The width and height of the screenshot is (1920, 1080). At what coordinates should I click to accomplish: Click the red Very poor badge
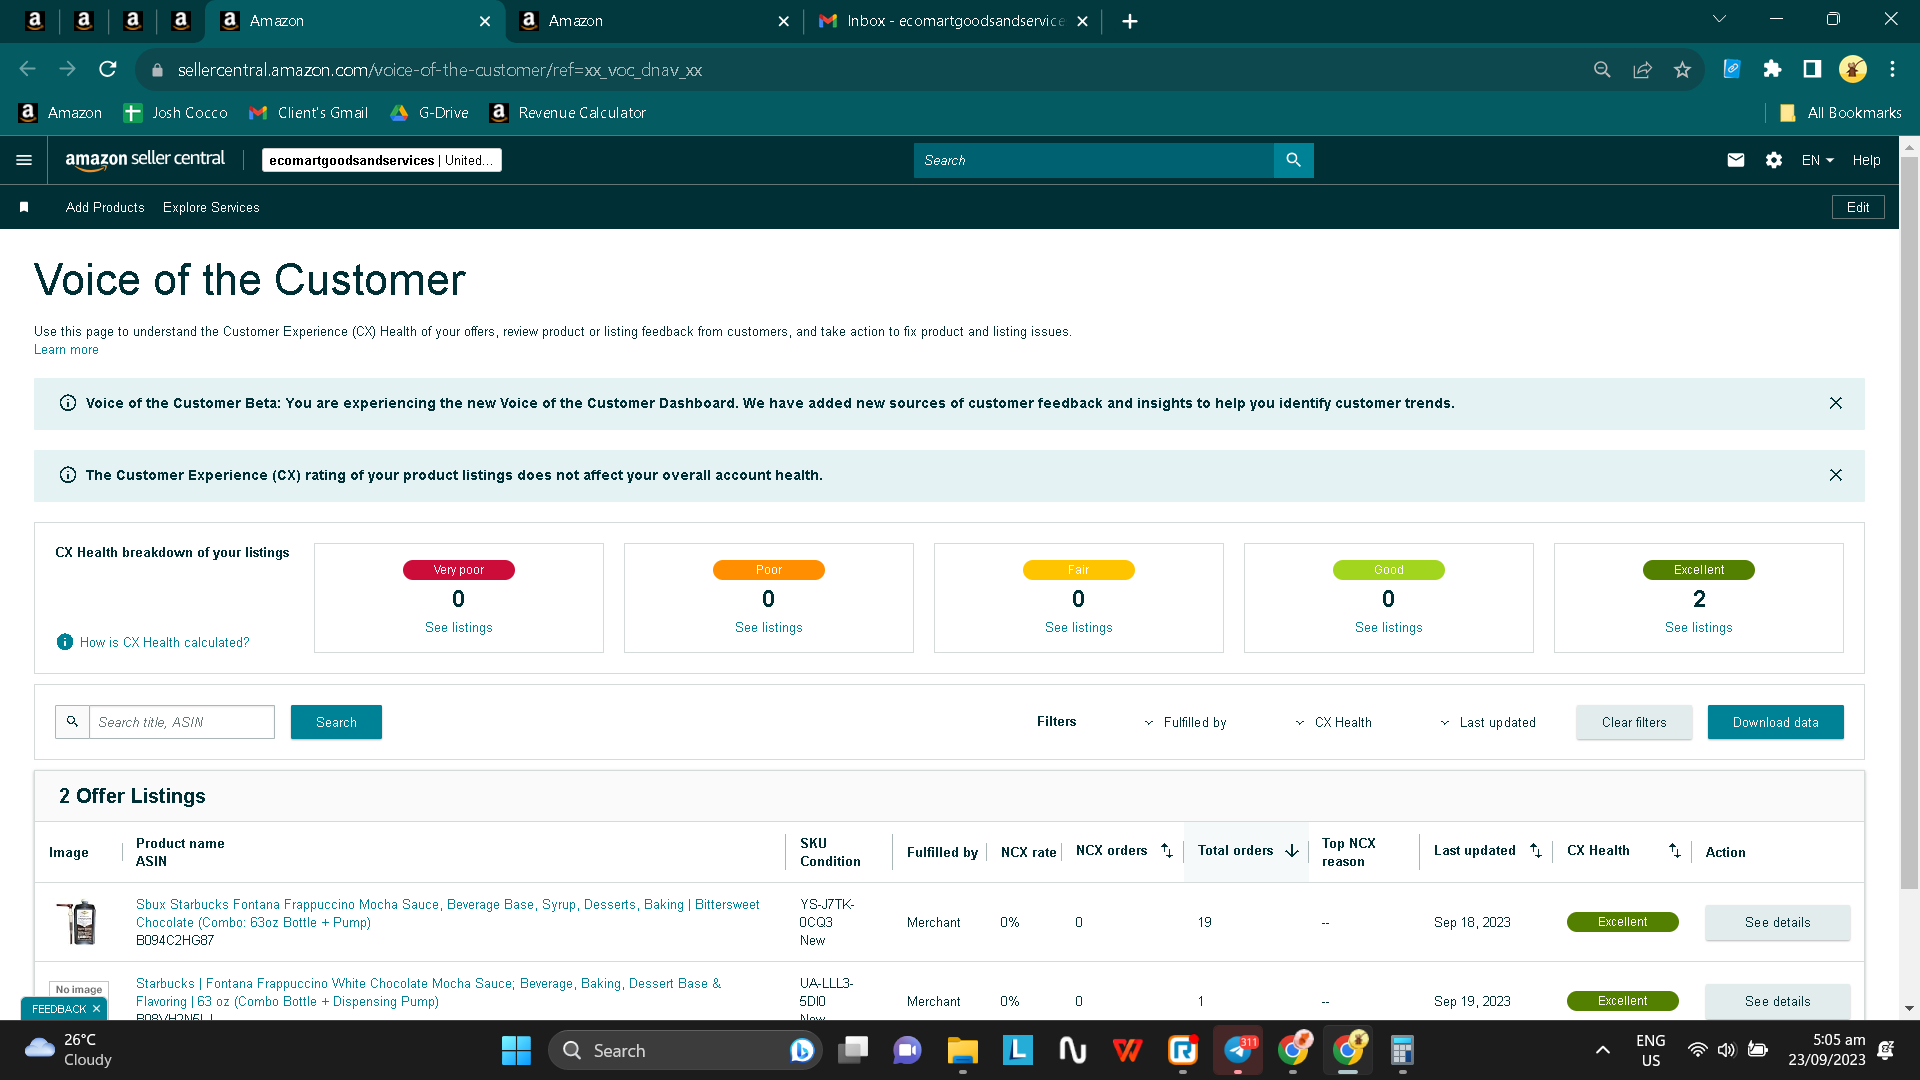click(459, 570)
